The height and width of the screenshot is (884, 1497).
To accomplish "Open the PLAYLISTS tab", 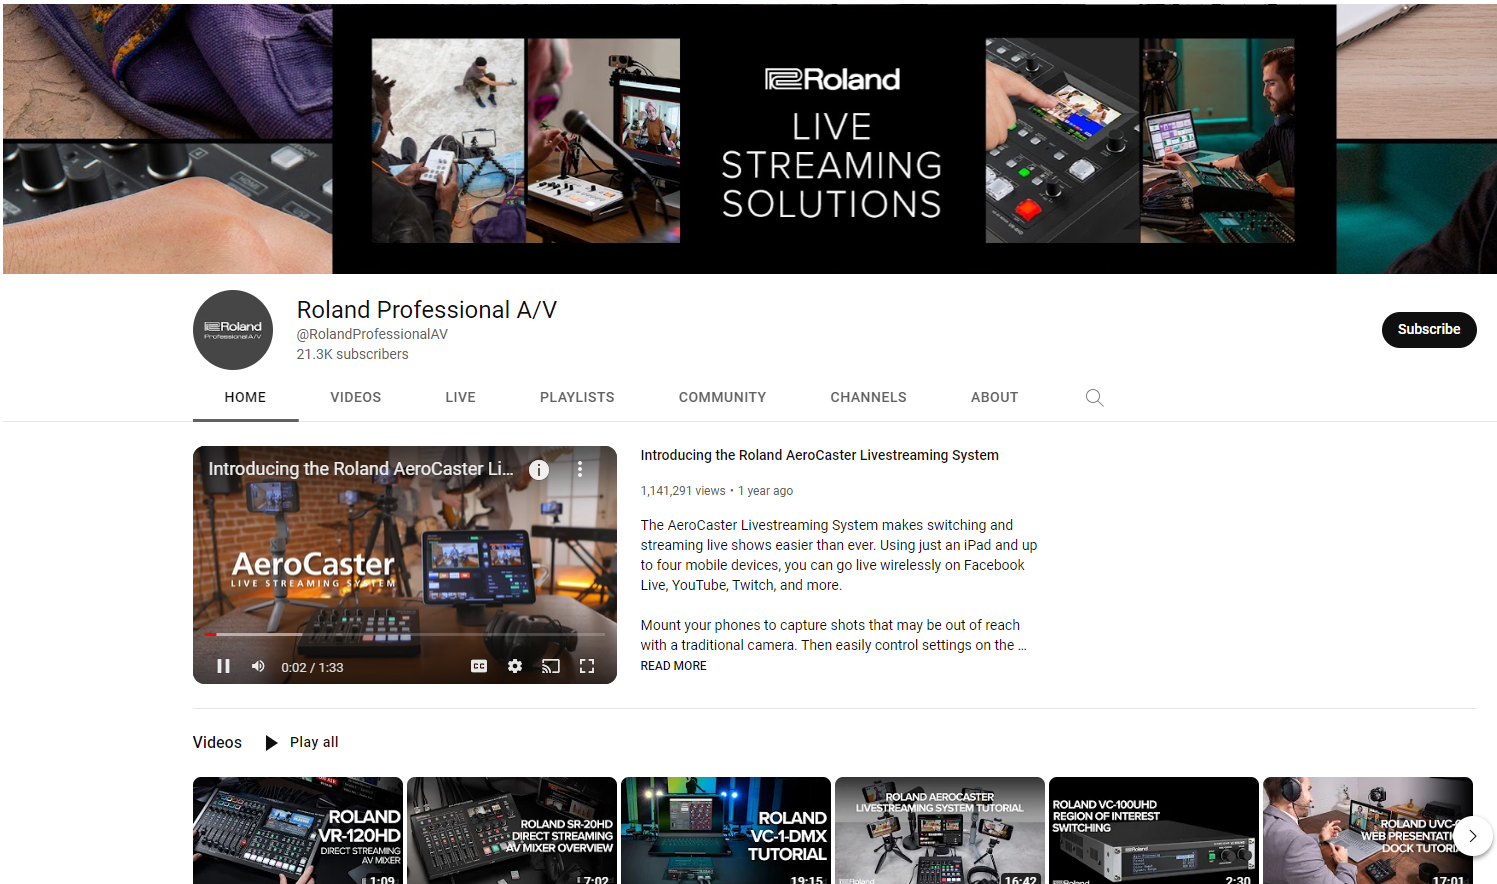I will (x=577, y=397).
